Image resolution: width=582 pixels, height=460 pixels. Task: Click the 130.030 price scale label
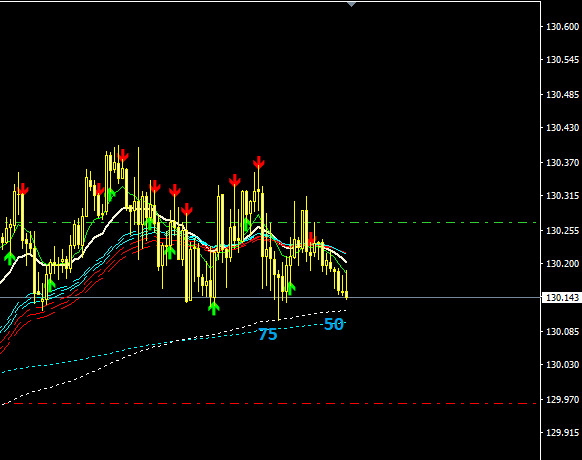(x=562, y=365)
